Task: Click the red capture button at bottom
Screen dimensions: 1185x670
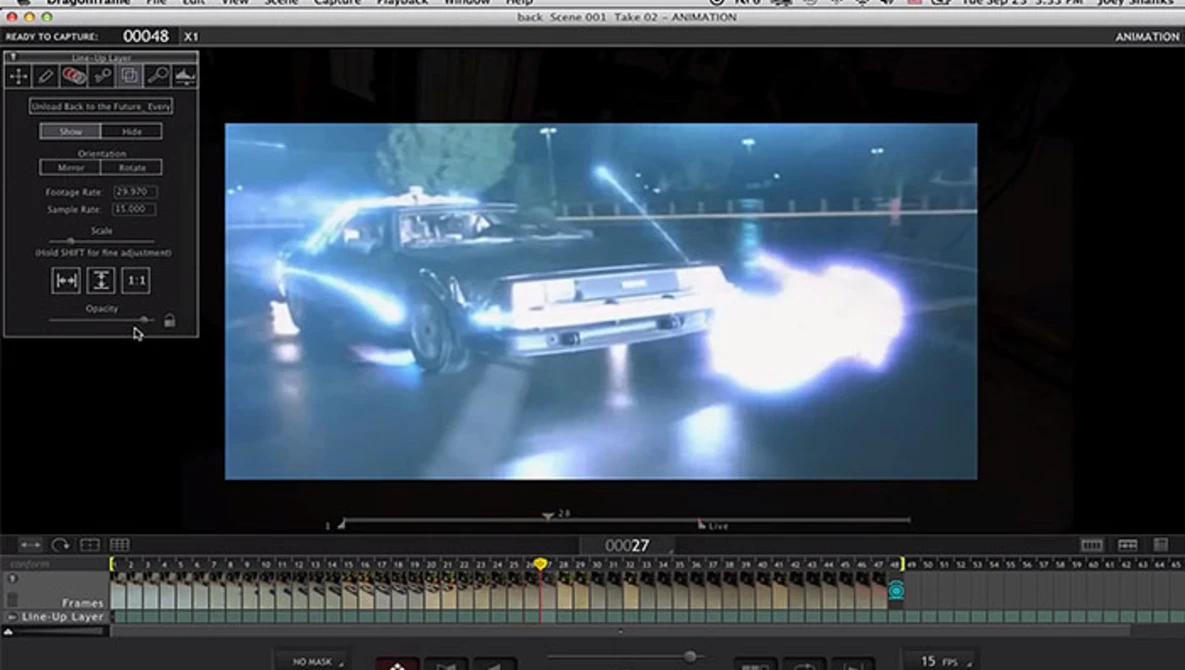Action: [397, 664]
